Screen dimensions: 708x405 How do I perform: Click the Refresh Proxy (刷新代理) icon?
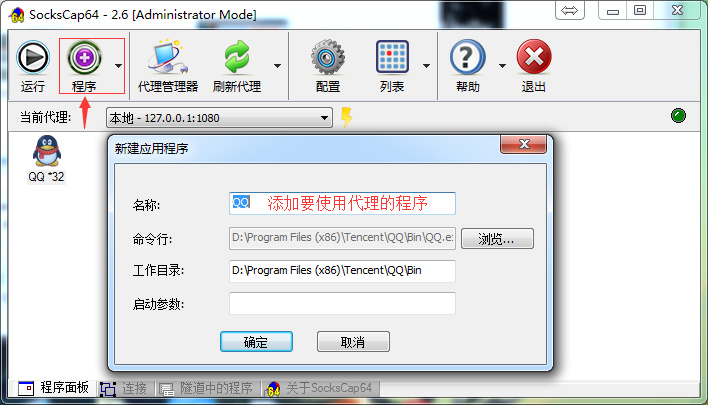(237, 57)
